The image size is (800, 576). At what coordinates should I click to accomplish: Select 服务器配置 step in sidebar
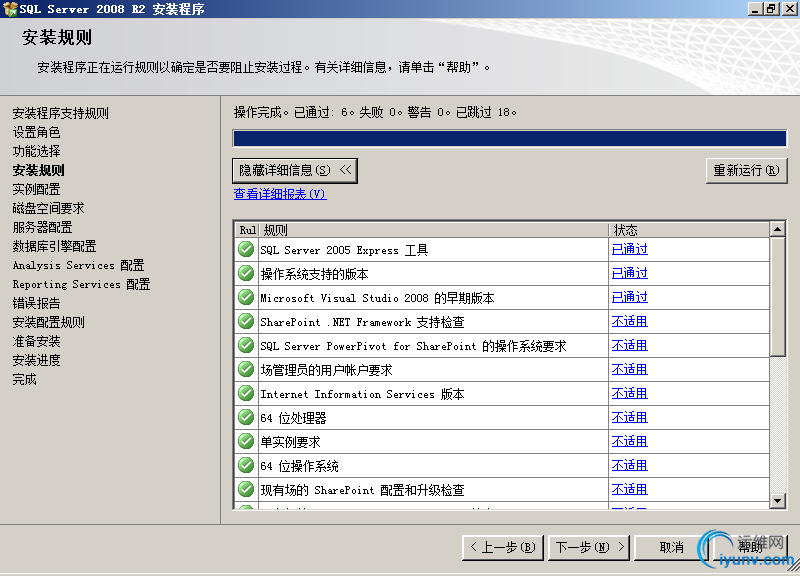pyautogui.click(x=42, y=227)
